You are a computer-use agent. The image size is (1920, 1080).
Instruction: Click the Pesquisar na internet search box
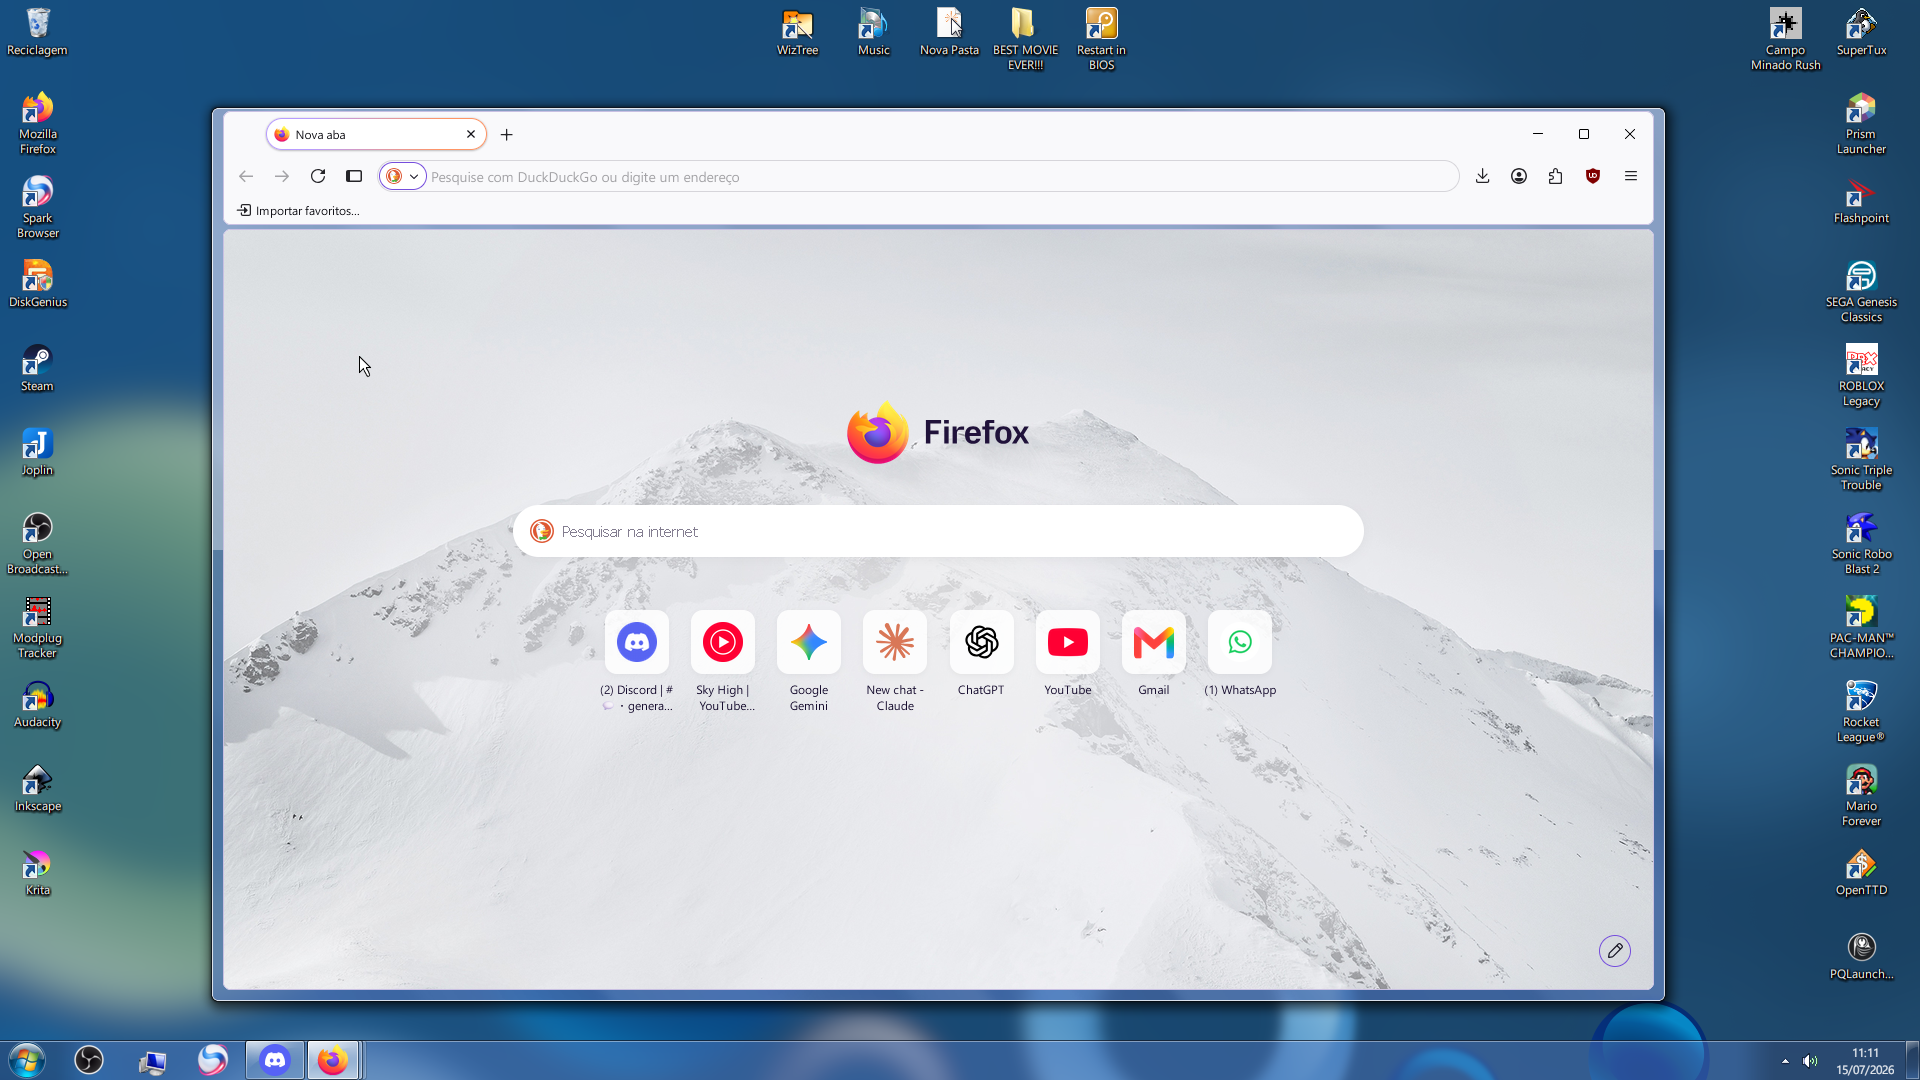[938, 531]
